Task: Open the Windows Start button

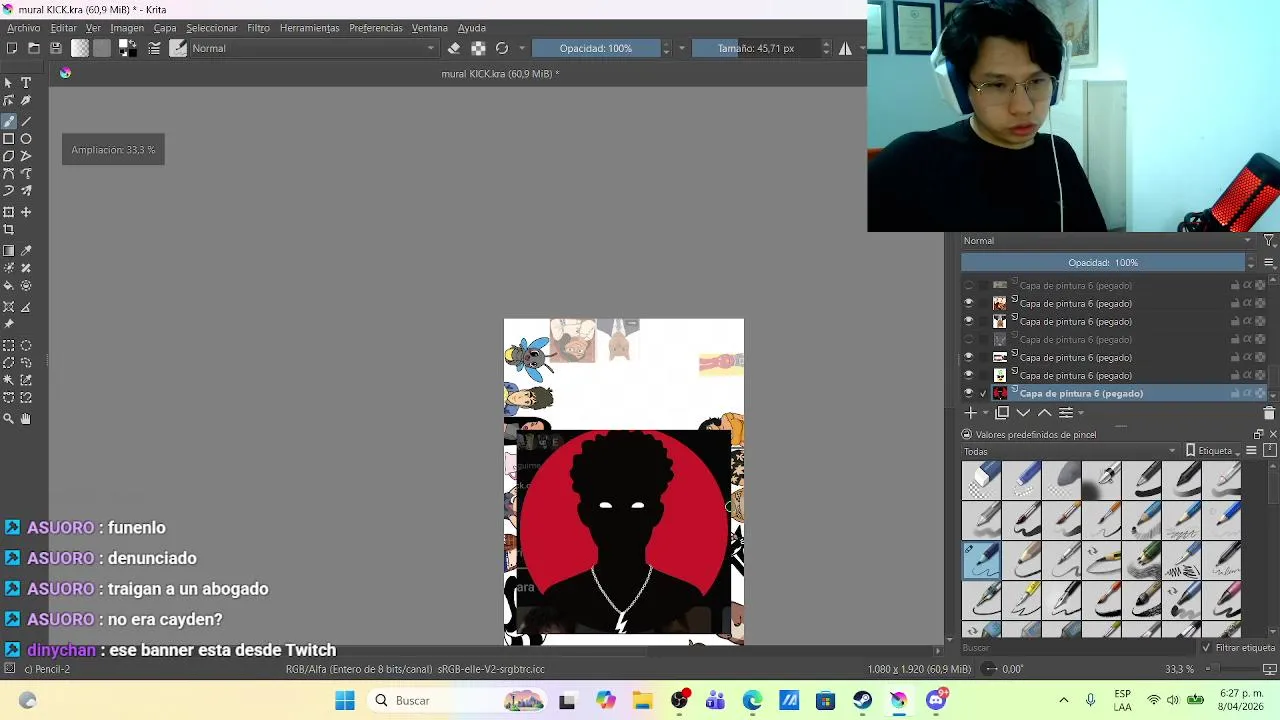Action: click(345, 701)
